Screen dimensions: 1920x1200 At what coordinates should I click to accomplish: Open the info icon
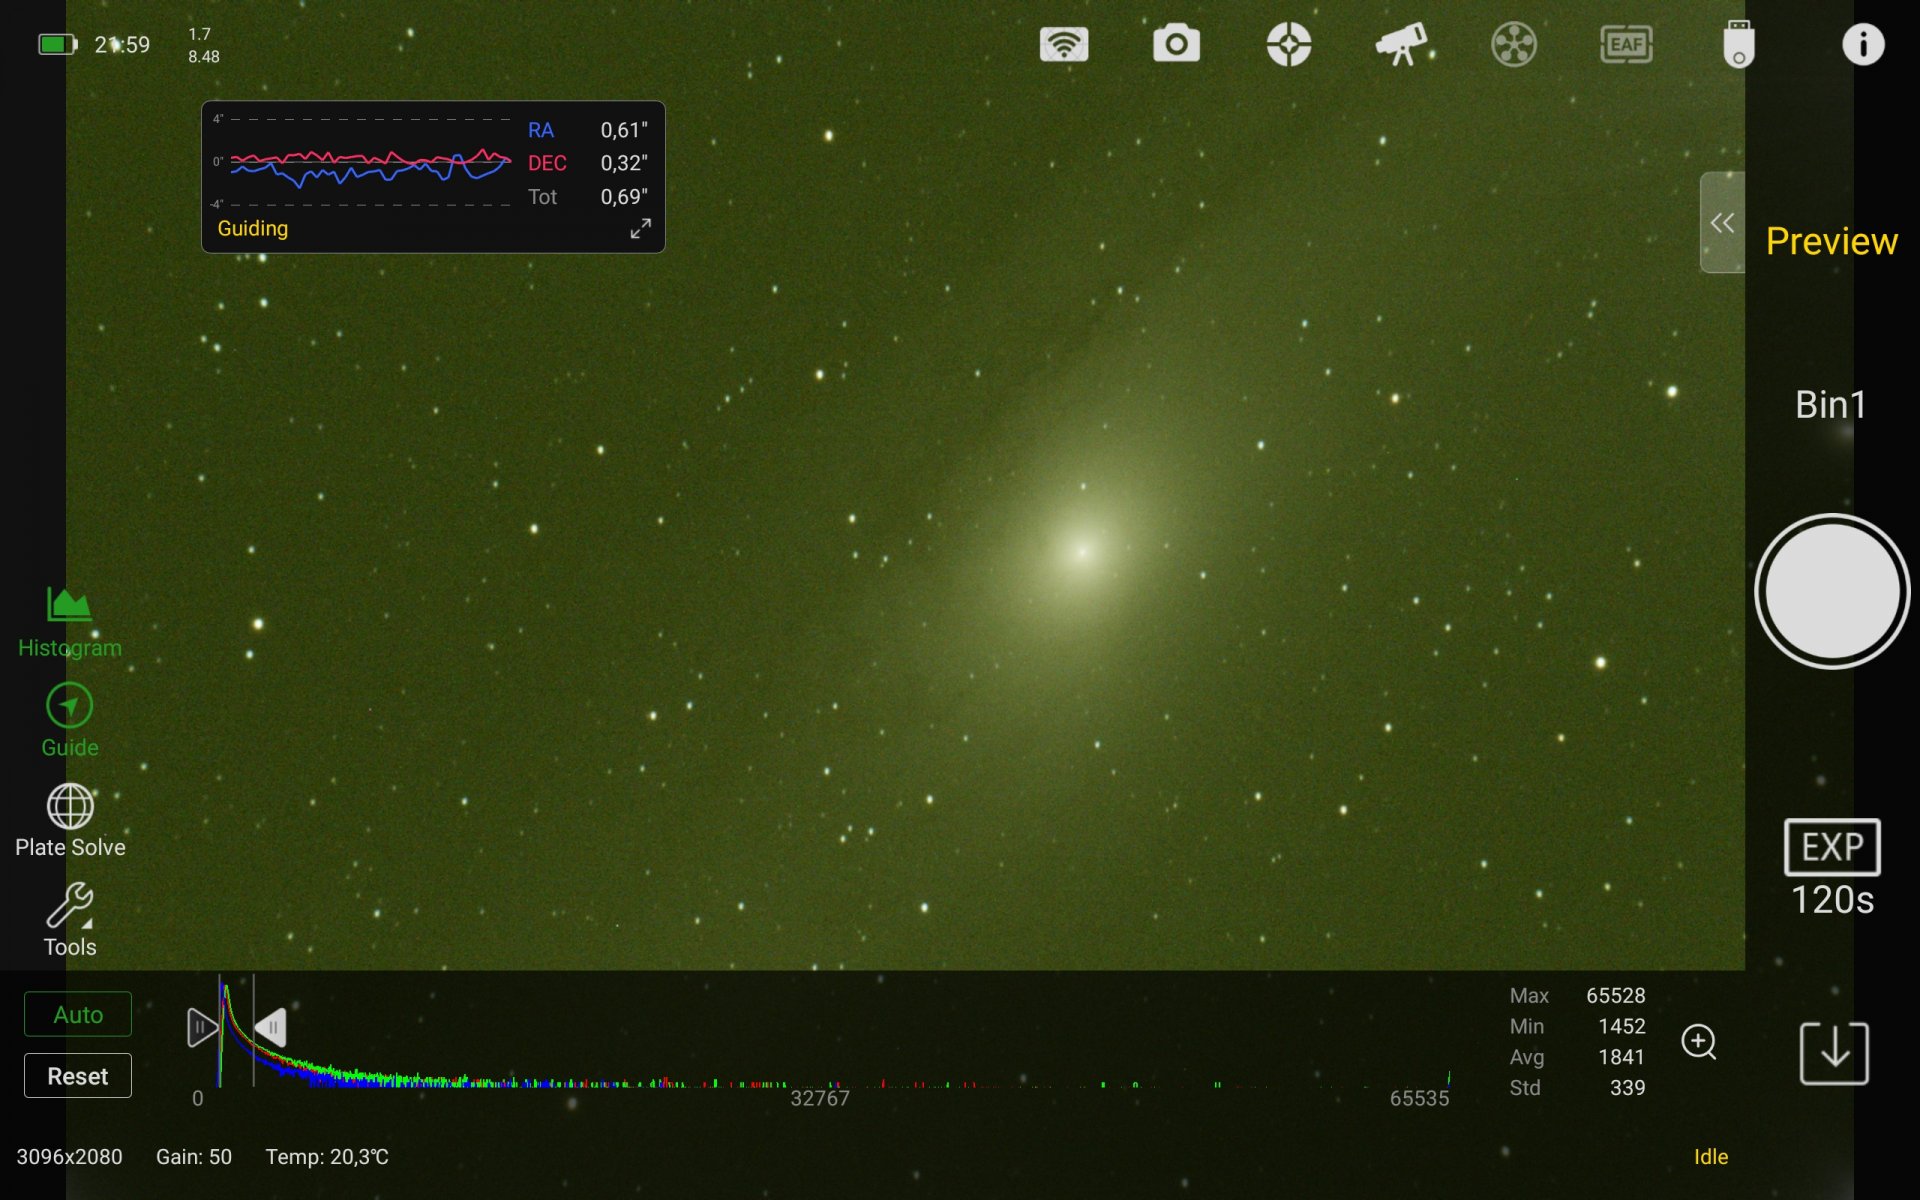(x=1863, y=45)
